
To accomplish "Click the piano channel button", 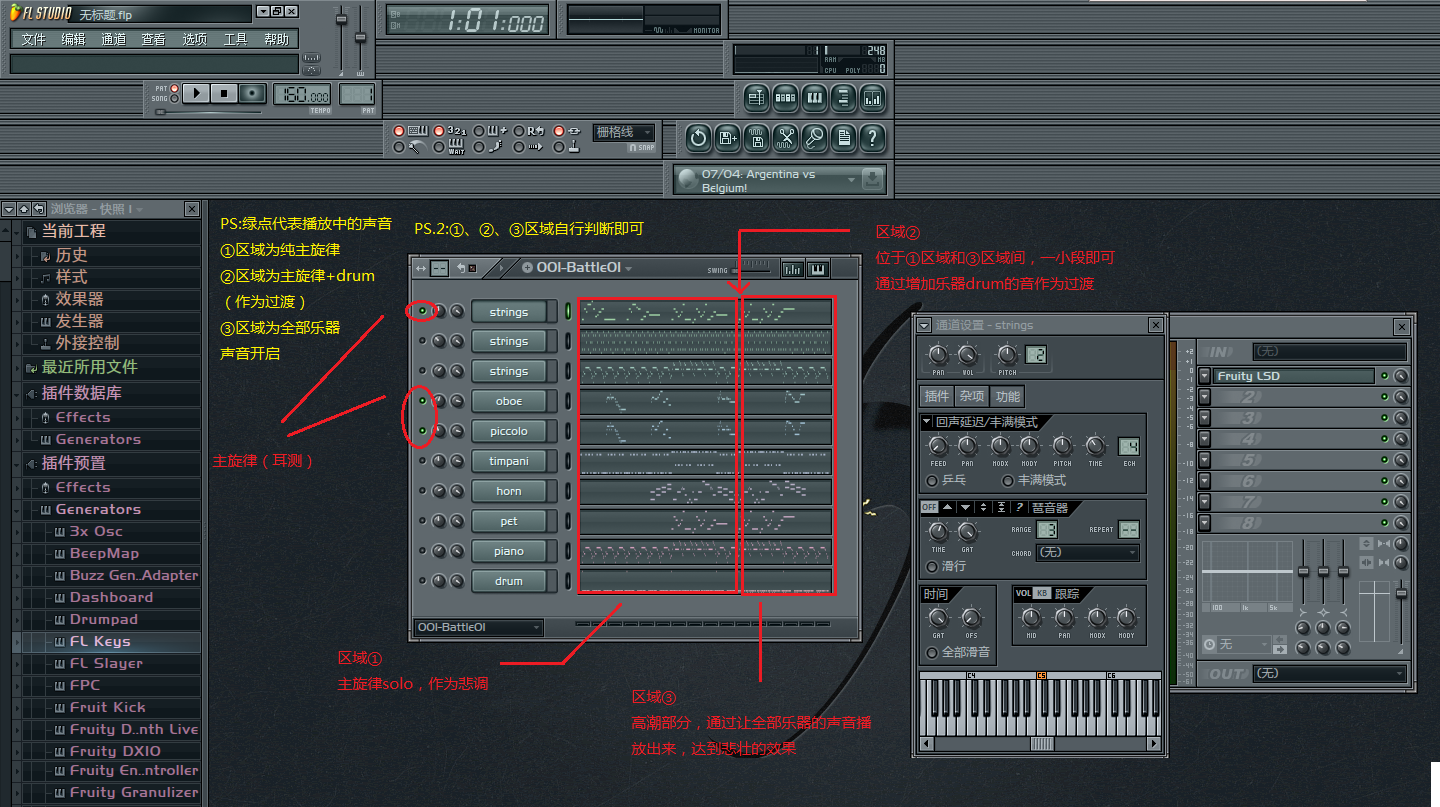I will coord(509,551).
